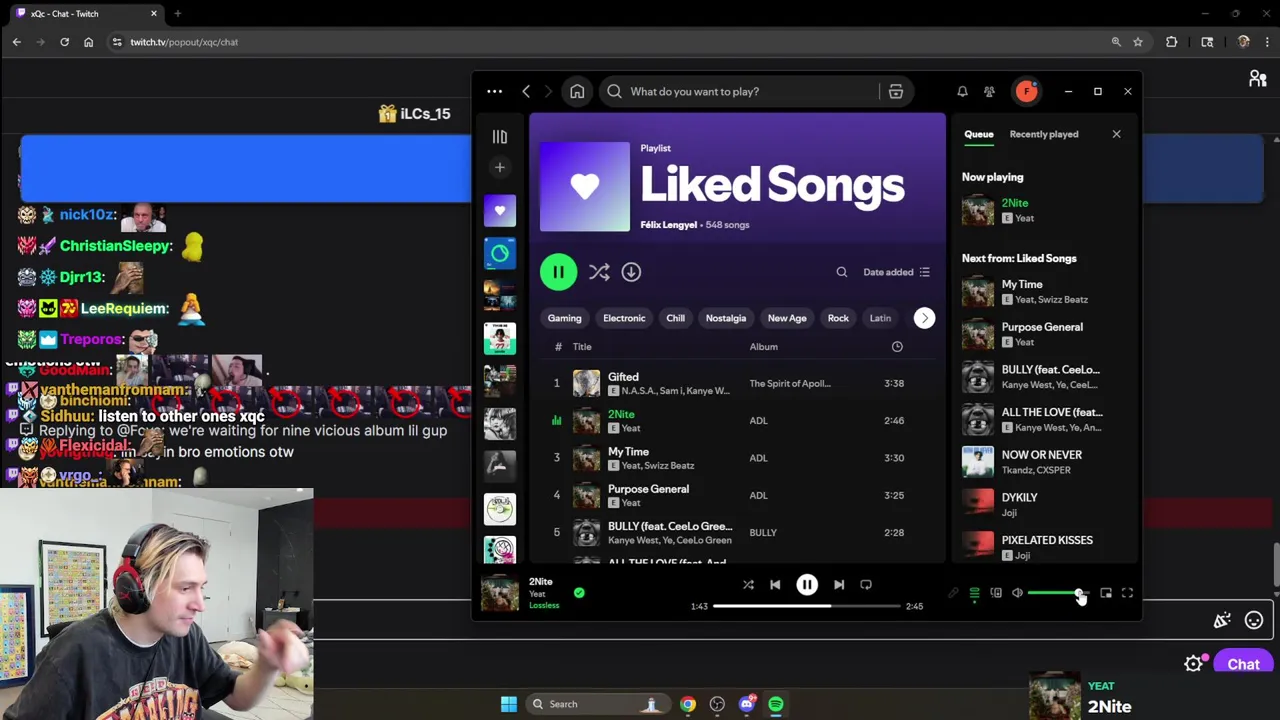Toggle shuffle beside the green pause button

pos(599,272)
